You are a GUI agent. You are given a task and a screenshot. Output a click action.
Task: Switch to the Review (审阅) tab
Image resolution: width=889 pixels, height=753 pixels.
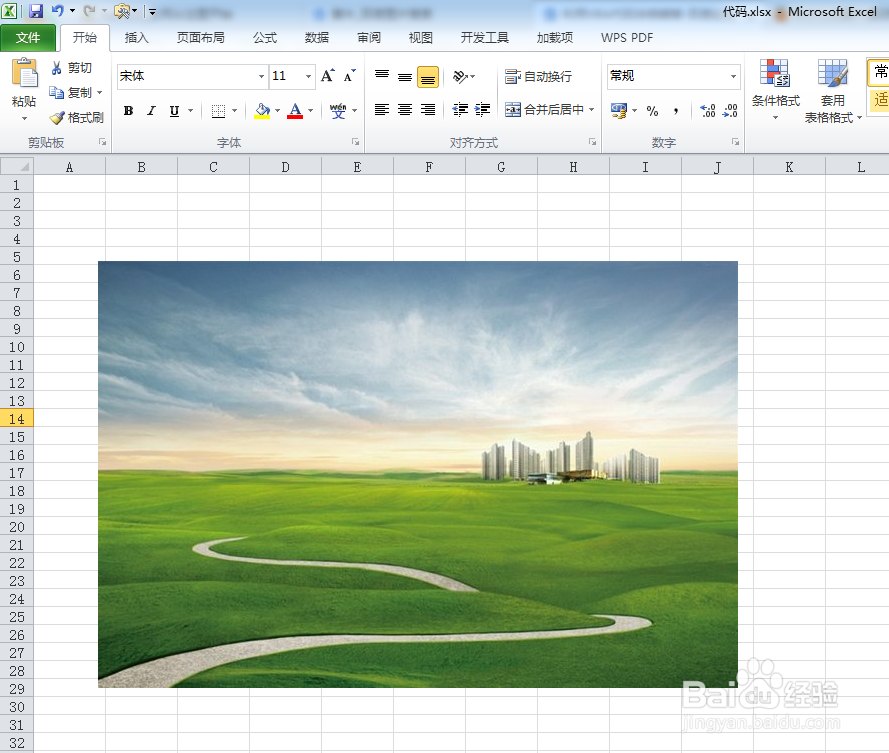coord(369,37)
